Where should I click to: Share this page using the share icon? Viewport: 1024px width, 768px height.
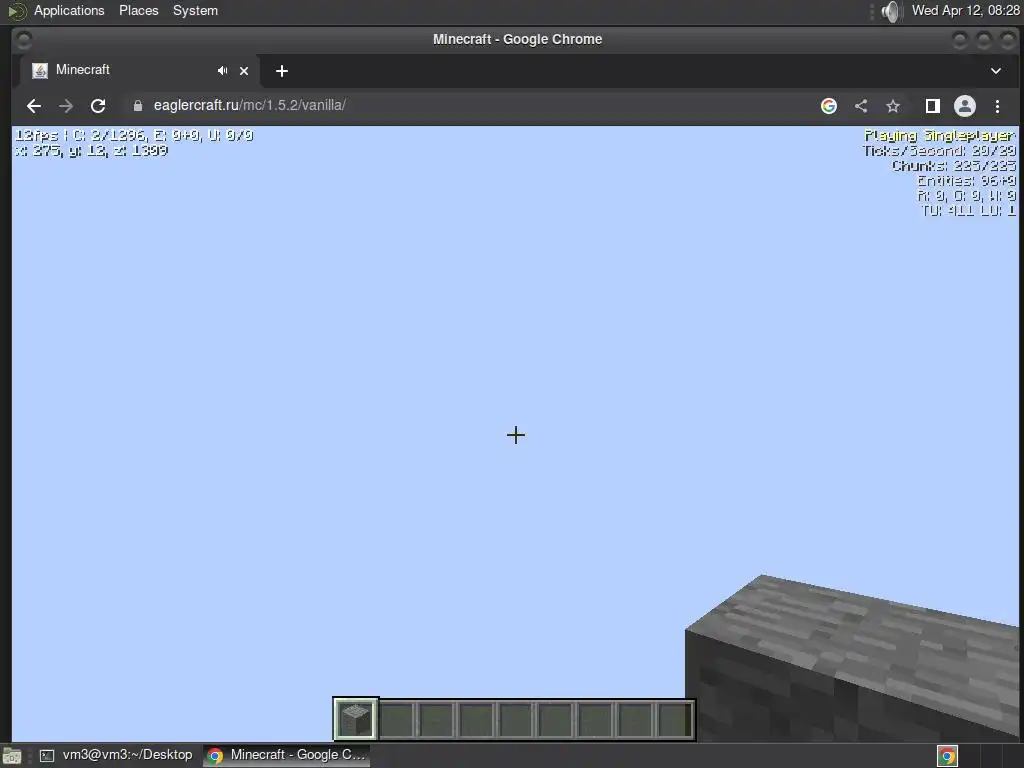coord(861,106)
